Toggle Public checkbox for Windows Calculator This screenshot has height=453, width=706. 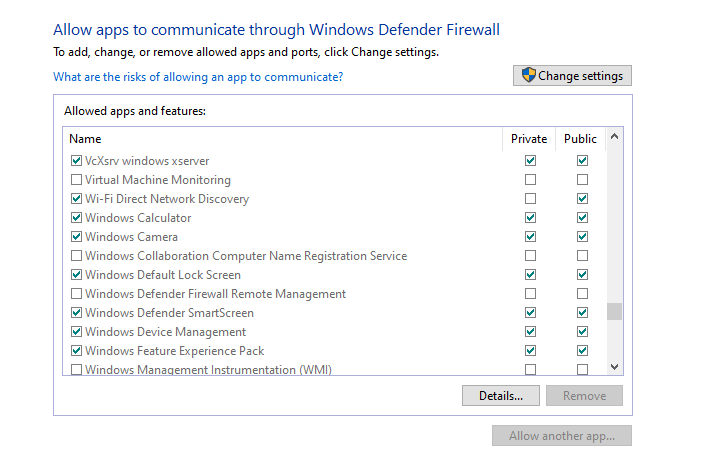click(582, 218)
